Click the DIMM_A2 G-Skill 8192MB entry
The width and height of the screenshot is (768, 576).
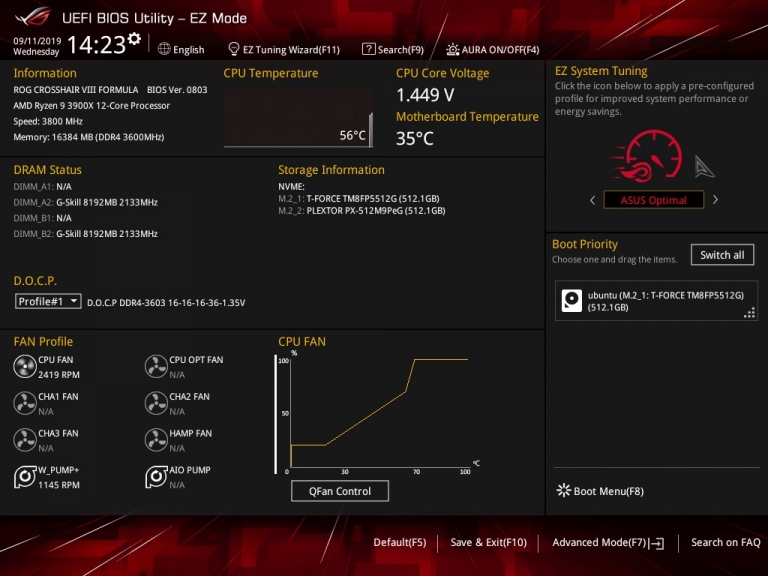86,202
